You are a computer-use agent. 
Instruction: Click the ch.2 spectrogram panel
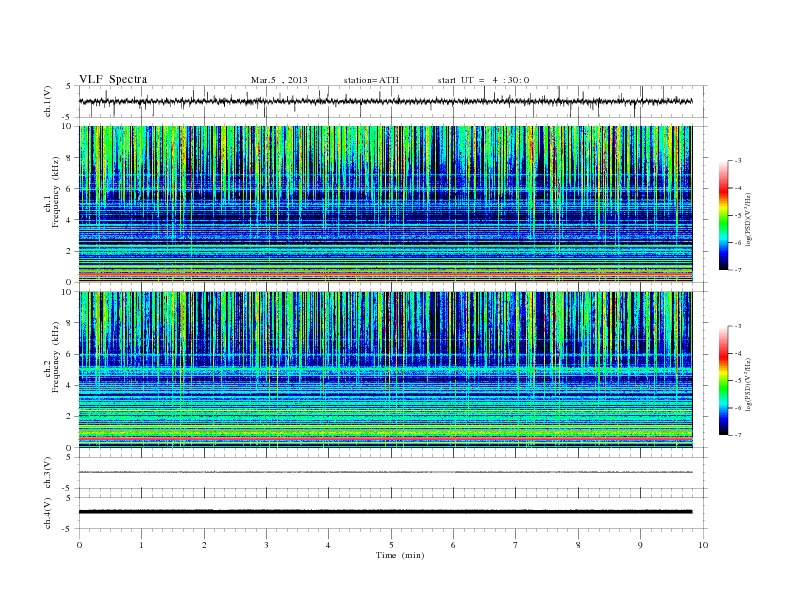[x=385, y=370]
